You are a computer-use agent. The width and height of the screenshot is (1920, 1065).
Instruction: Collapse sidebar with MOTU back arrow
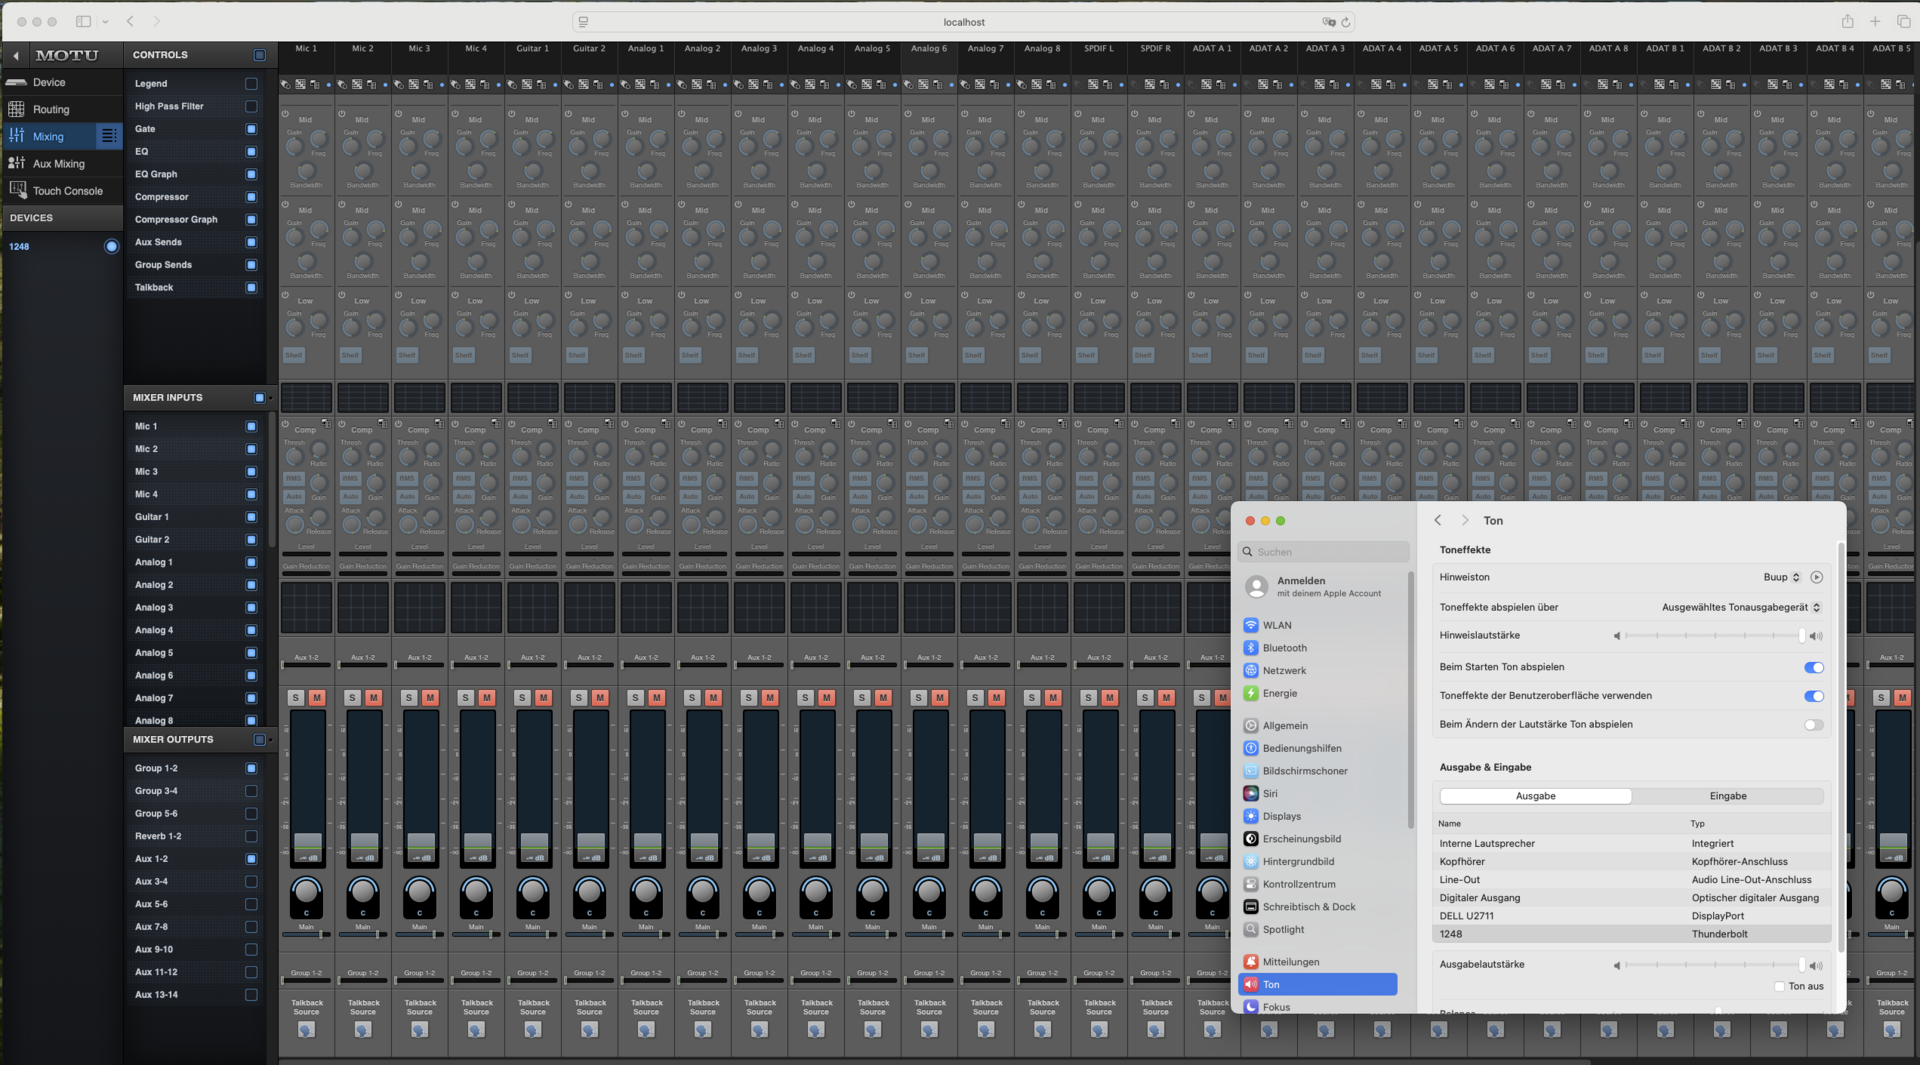coord(16,56)
